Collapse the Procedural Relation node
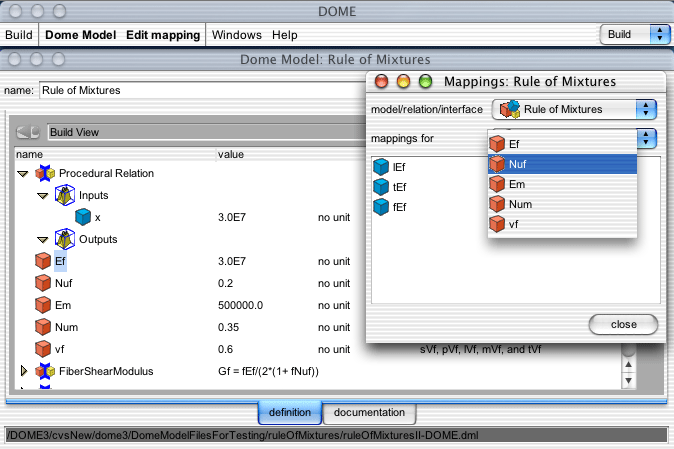The height and width of the screenshot is (449, 674). tap(23, 174)
